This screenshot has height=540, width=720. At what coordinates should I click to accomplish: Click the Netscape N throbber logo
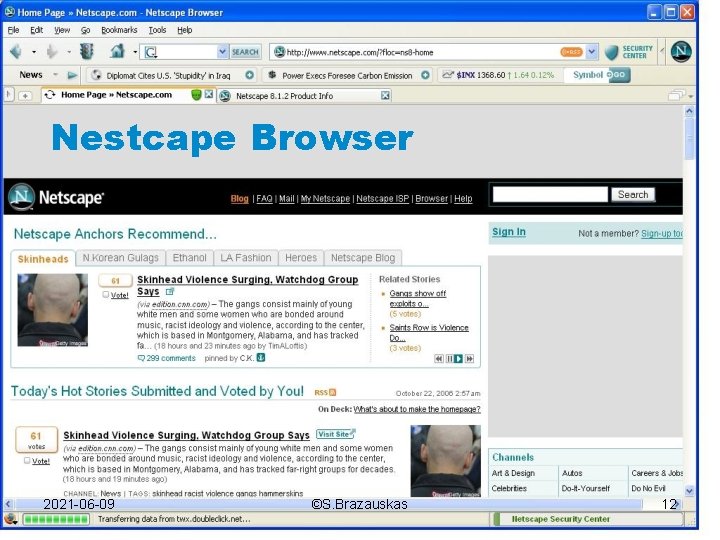pos(681,51)
